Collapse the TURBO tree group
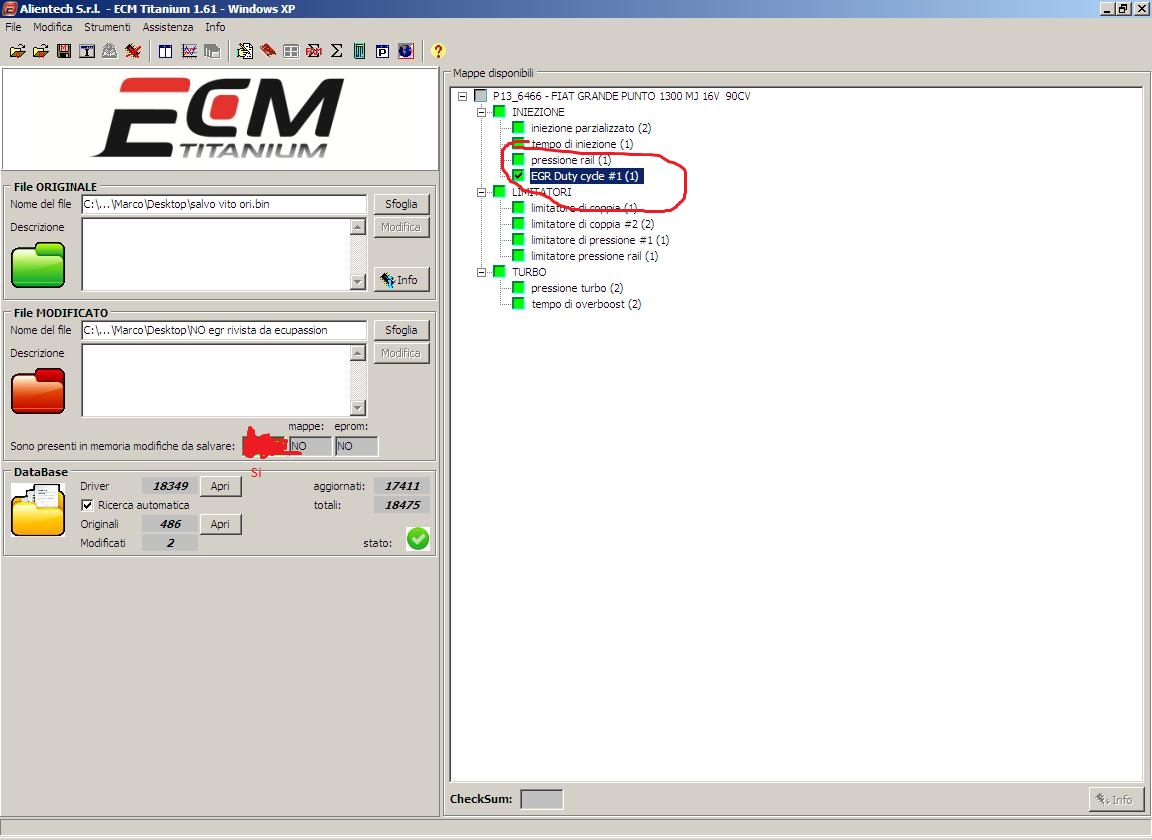Screen dimensions: 1152x840 point(481,272)
